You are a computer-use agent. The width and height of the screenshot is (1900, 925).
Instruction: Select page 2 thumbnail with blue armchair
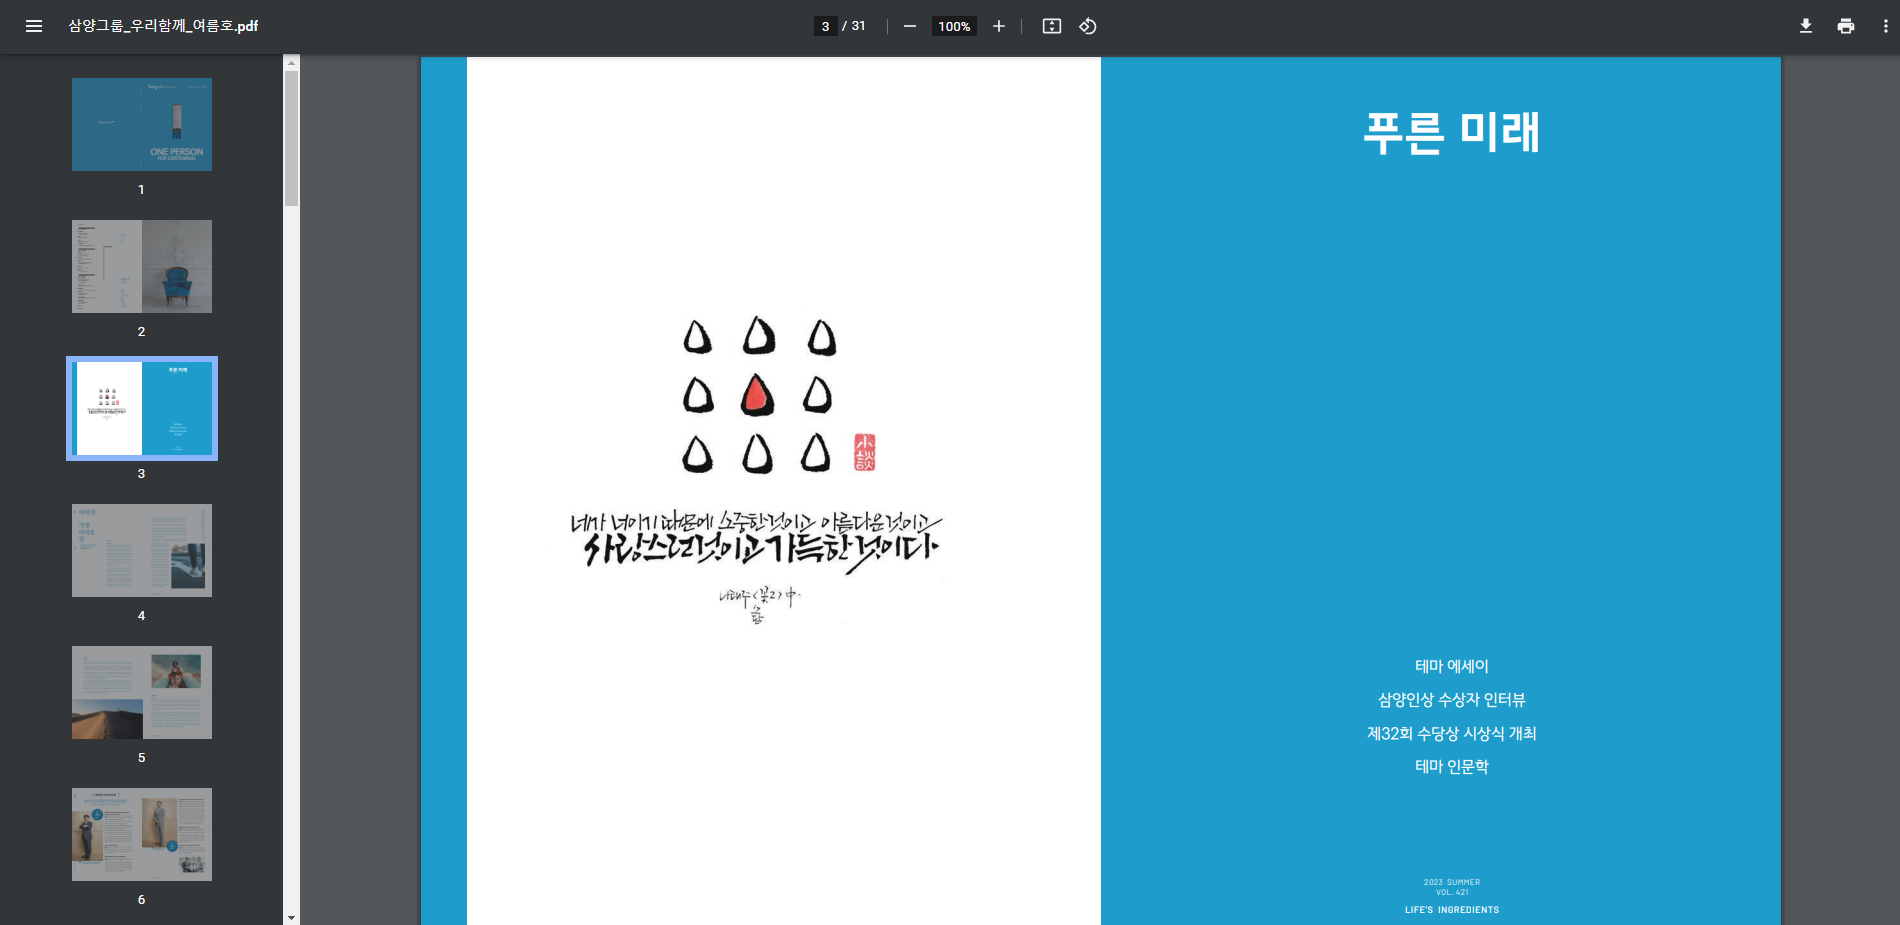(142, 266)
